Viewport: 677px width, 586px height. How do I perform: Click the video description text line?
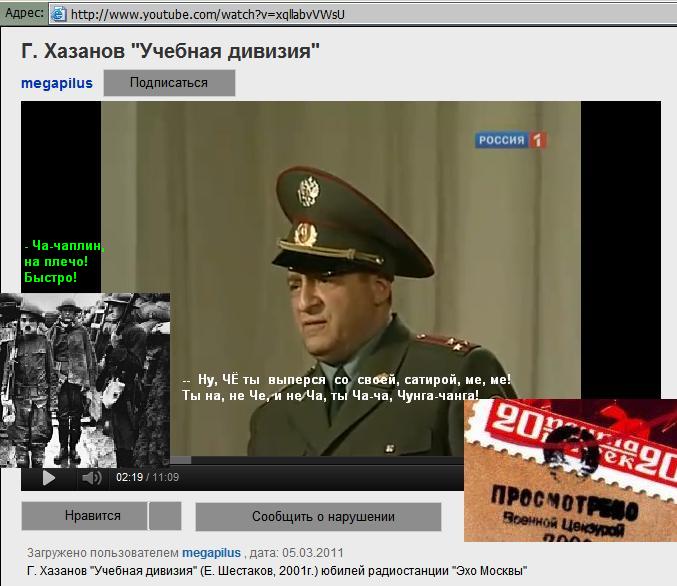[x=277, y=569]
